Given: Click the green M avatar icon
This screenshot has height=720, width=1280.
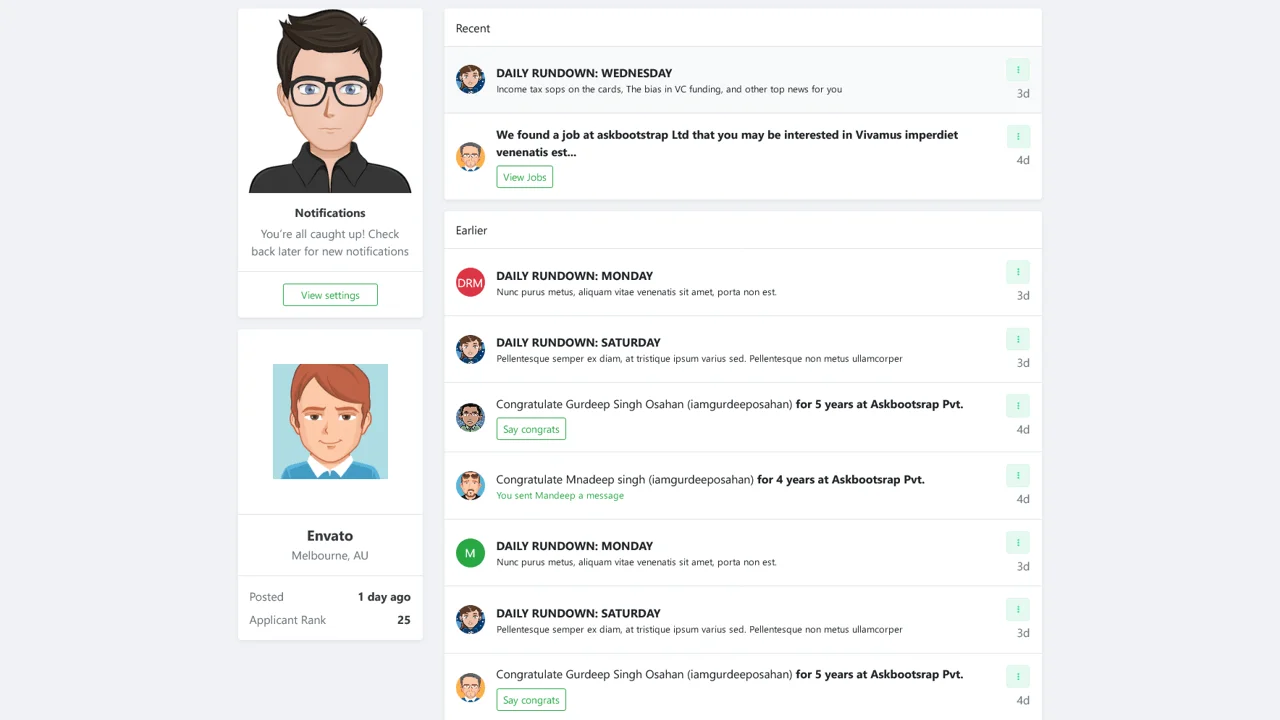Looking at the screenshot, I should click(x=470, y=553).
